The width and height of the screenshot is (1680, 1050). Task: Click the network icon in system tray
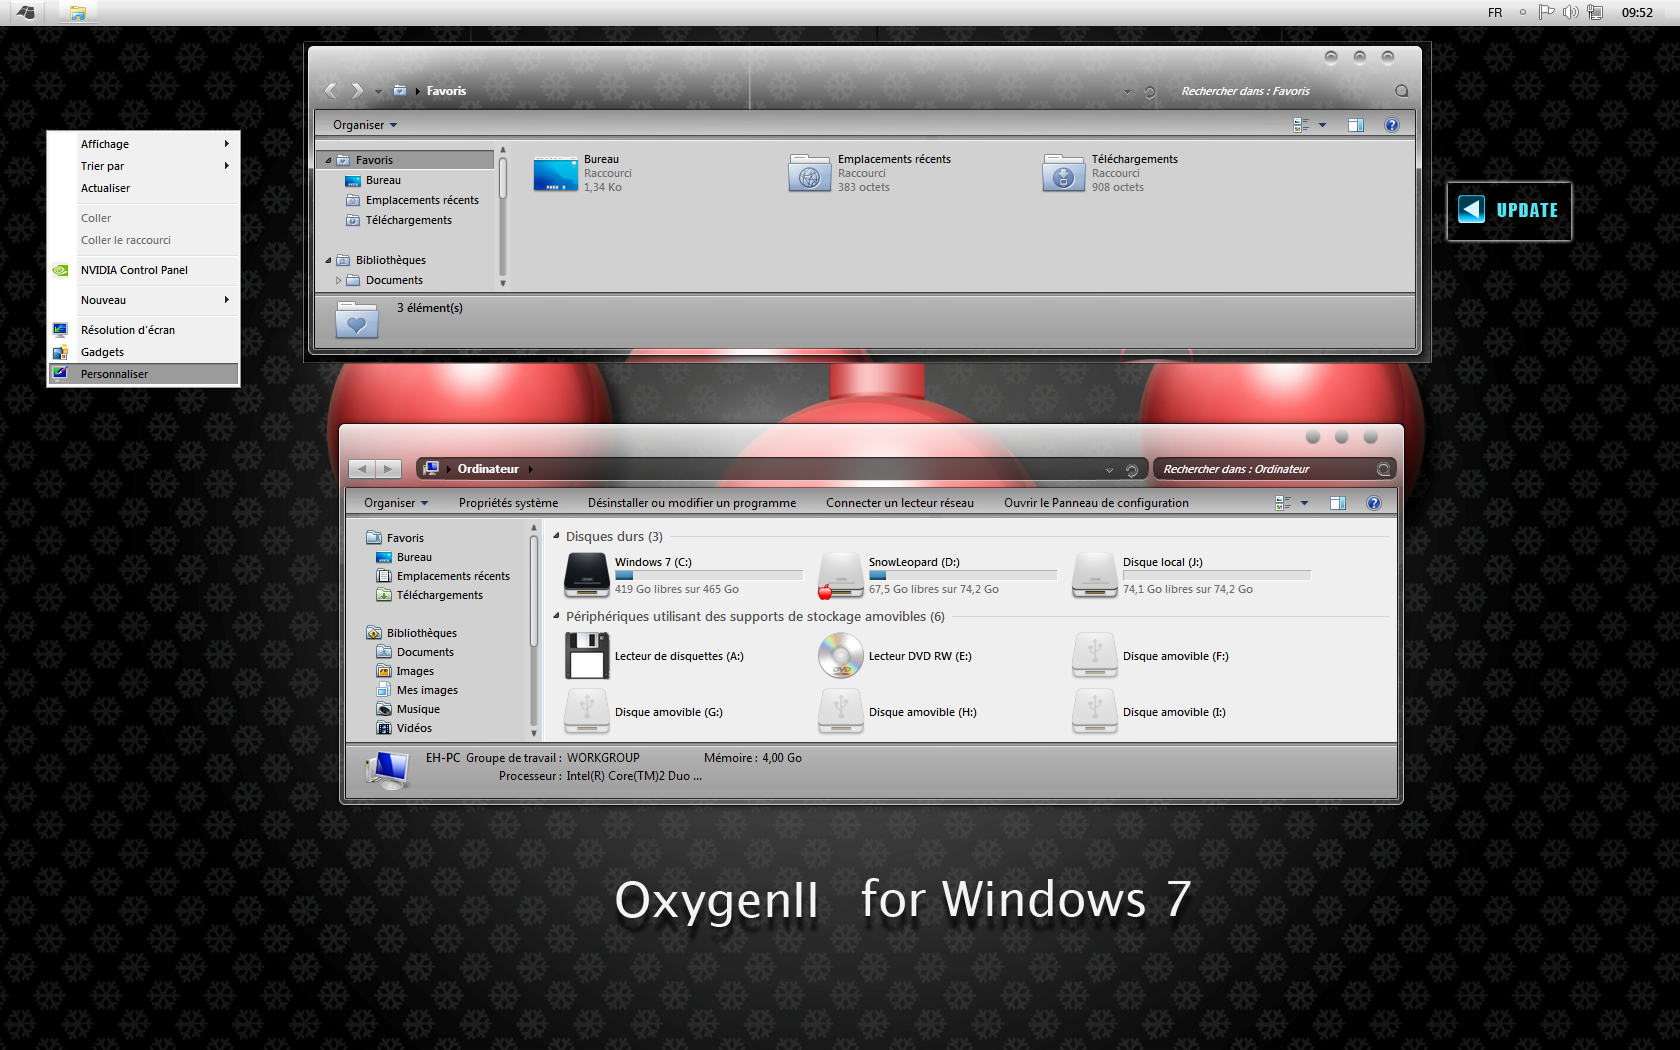tap(1595, 12)
